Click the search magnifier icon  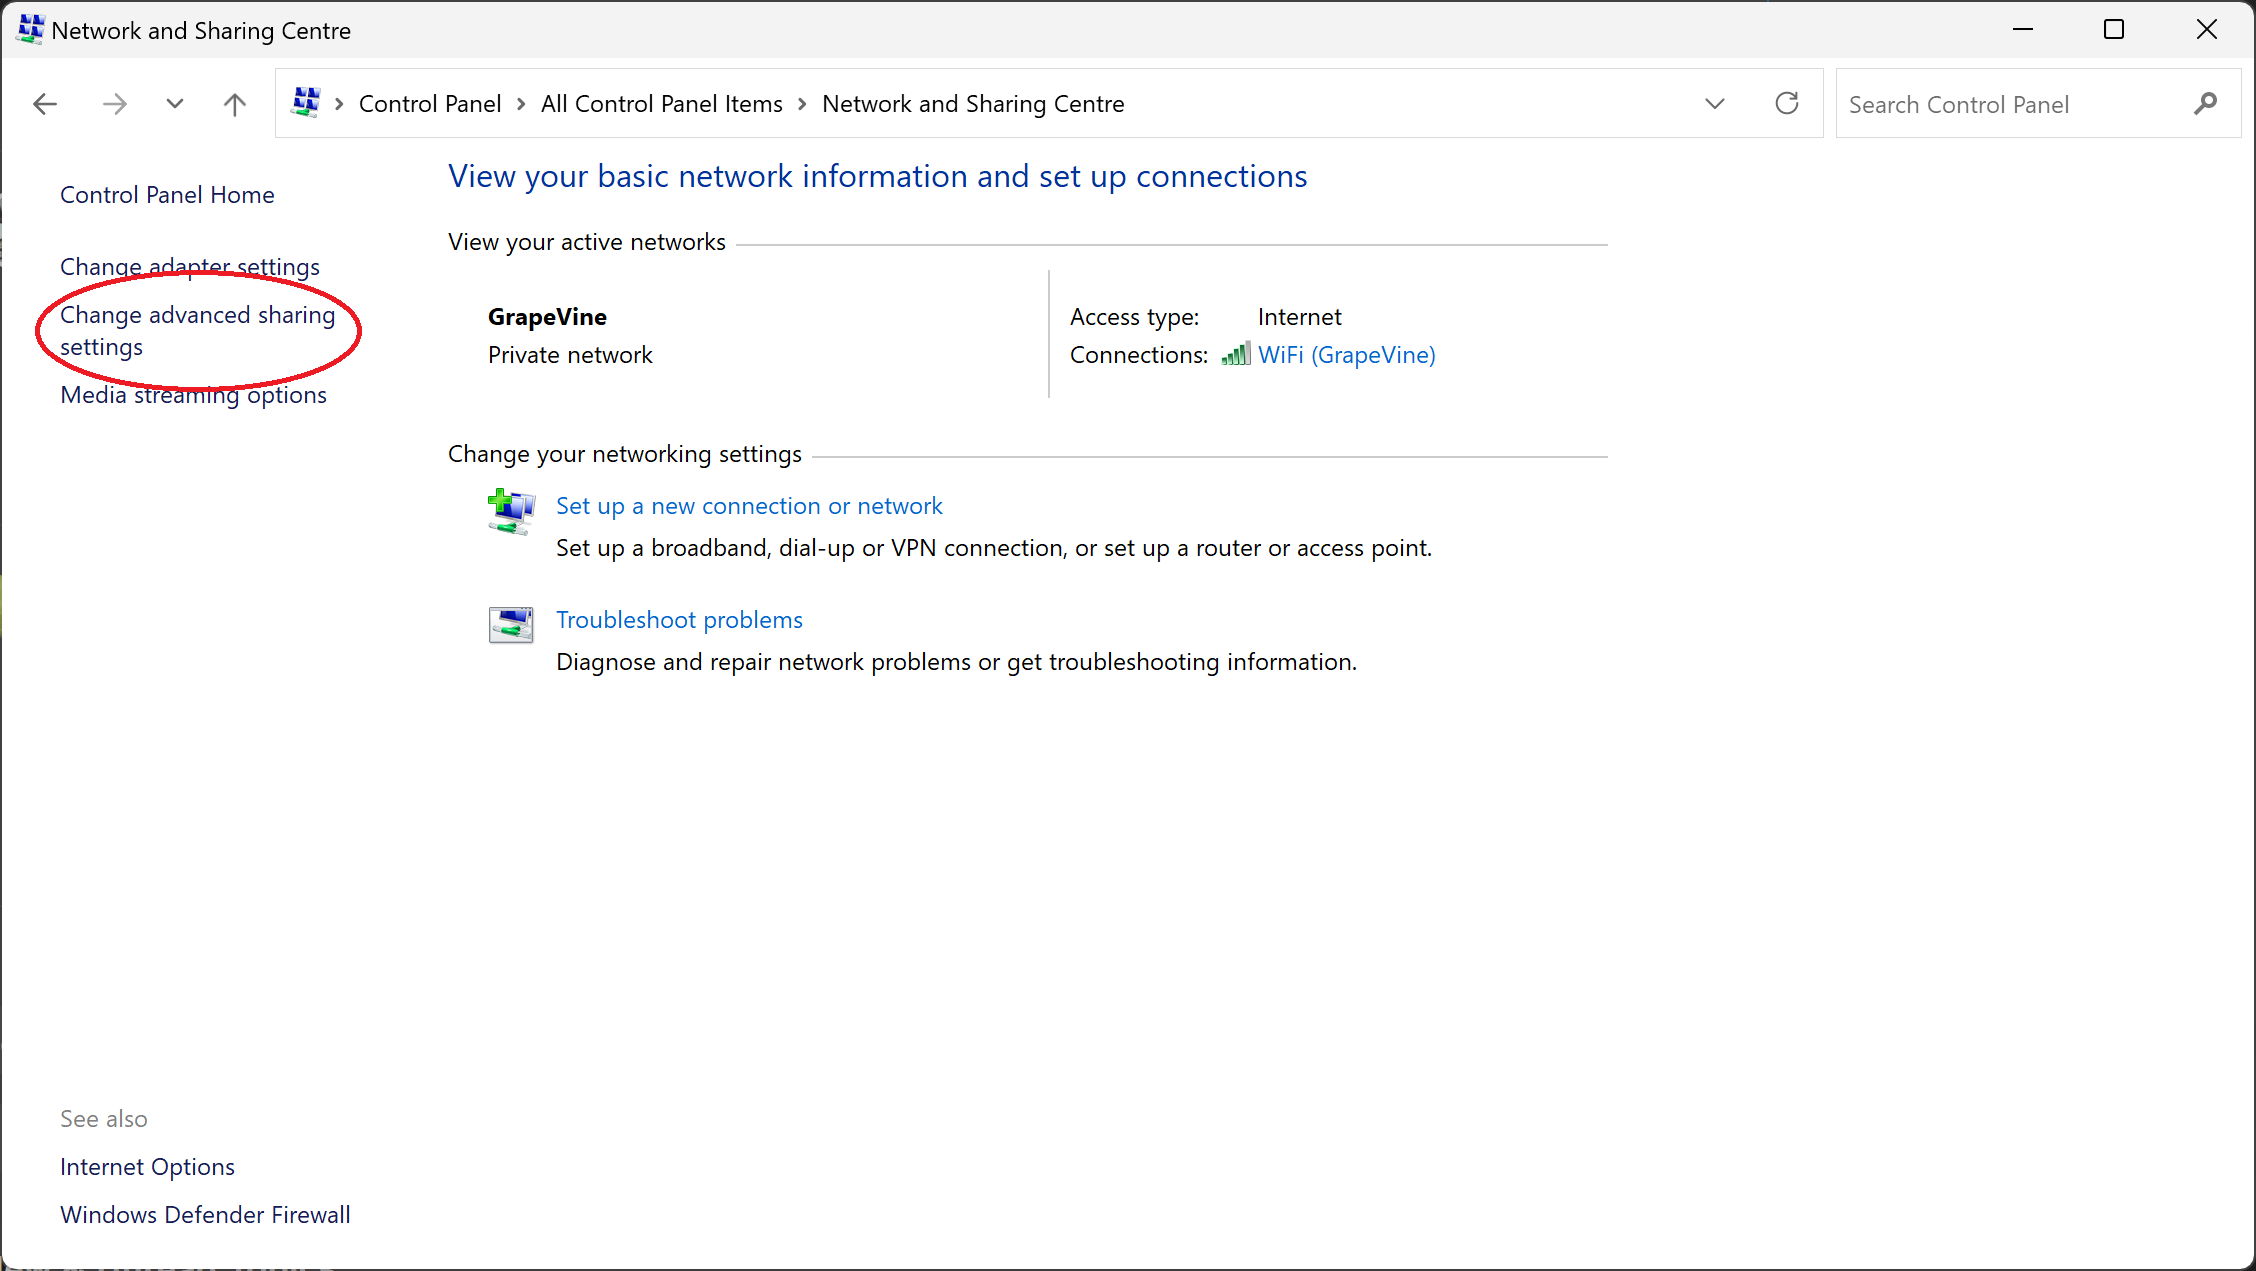click(x=2205, y=104)
